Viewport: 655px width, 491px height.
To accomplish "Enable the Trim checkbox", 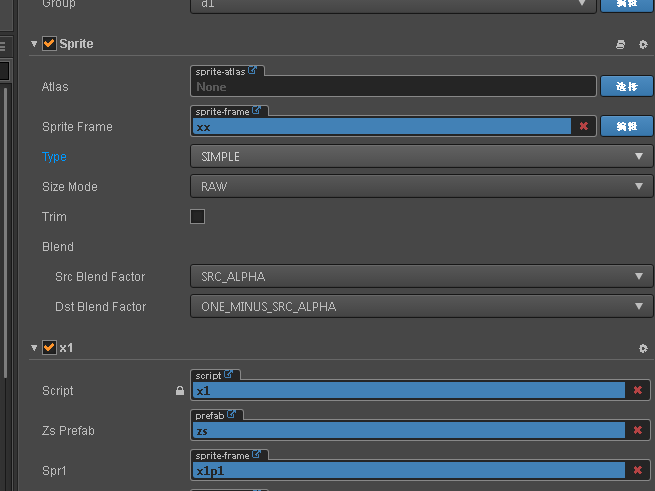I will (x=197, y=217).
